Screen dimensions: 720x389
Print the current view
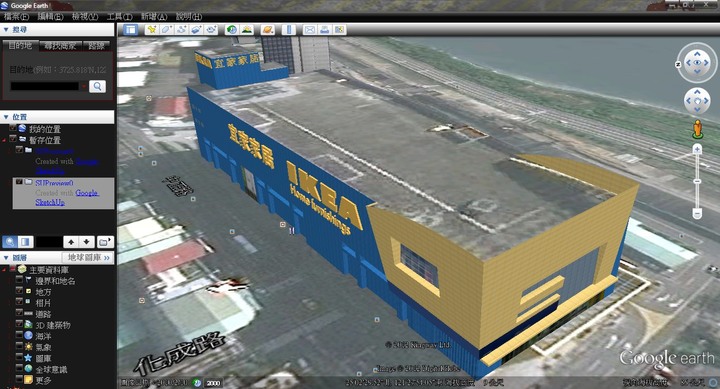[x=325, y=30]
